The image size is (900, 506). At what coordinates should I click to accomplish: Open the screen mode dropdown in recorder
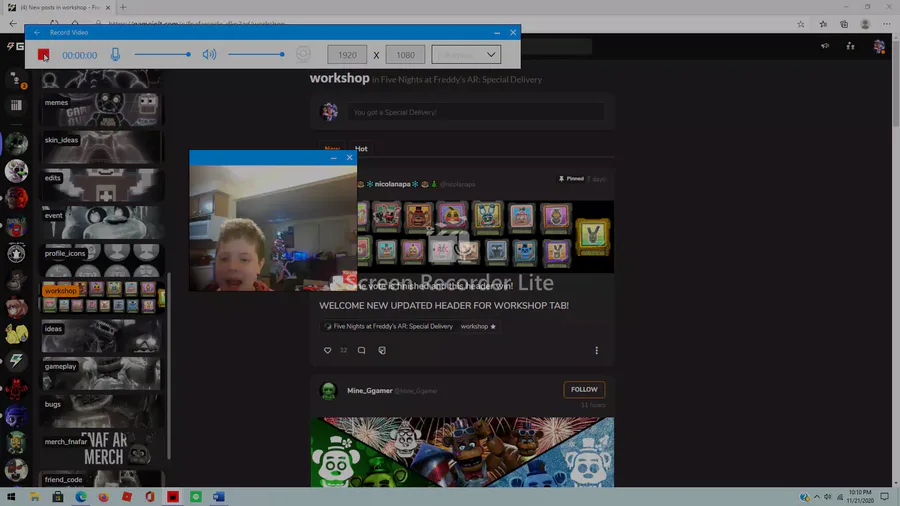pyautogui.click(x=466, y=55)
